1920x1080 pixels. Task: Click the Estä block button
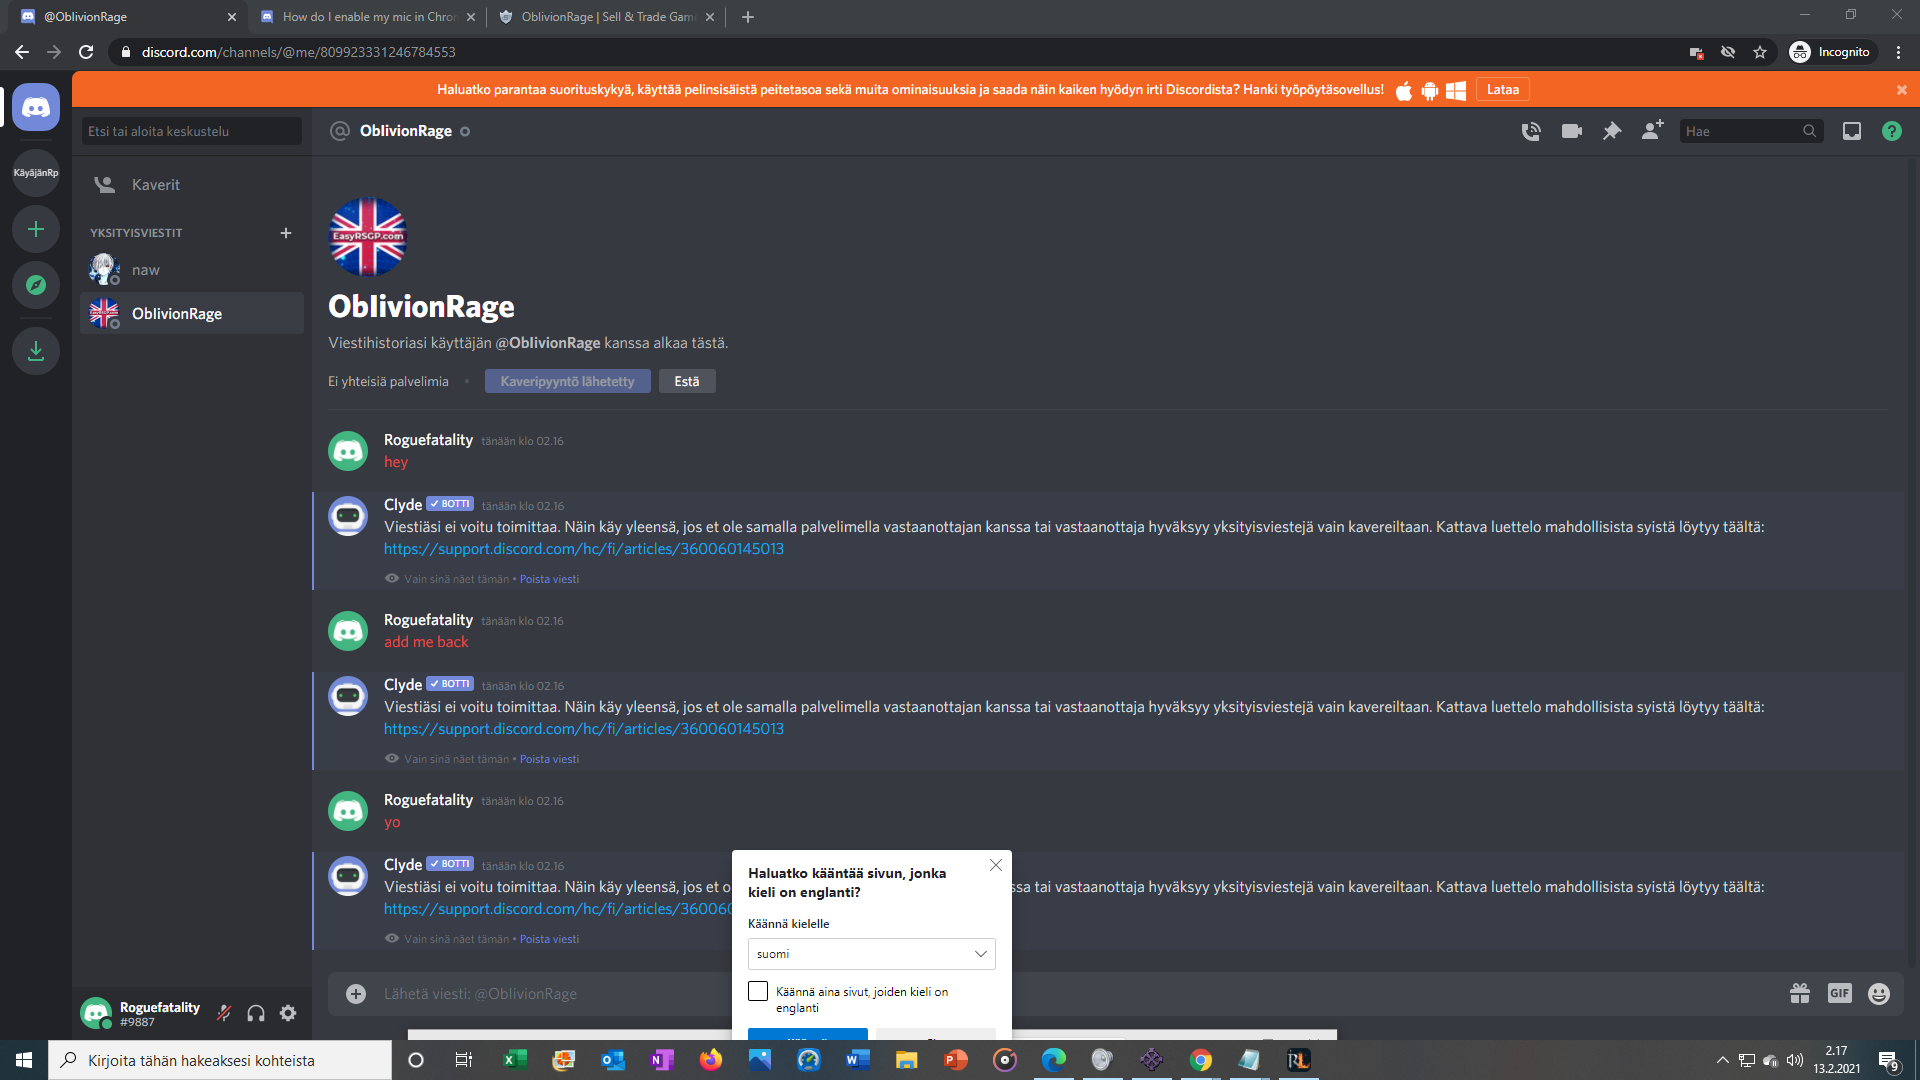coord(686,381)
